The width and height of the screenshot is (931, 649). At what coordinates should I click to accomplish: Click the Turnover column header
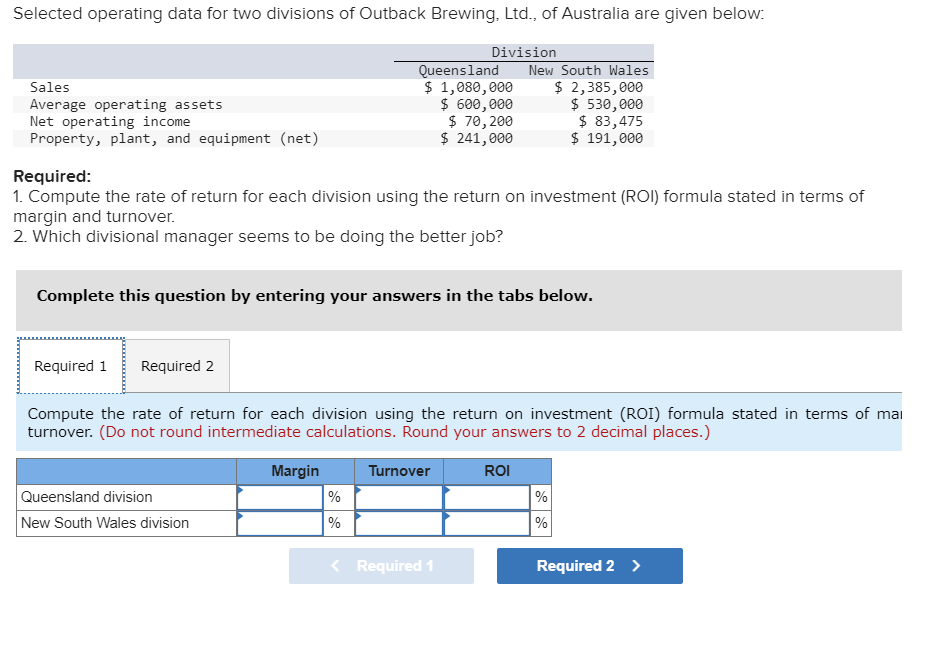[x=398, y=471]
